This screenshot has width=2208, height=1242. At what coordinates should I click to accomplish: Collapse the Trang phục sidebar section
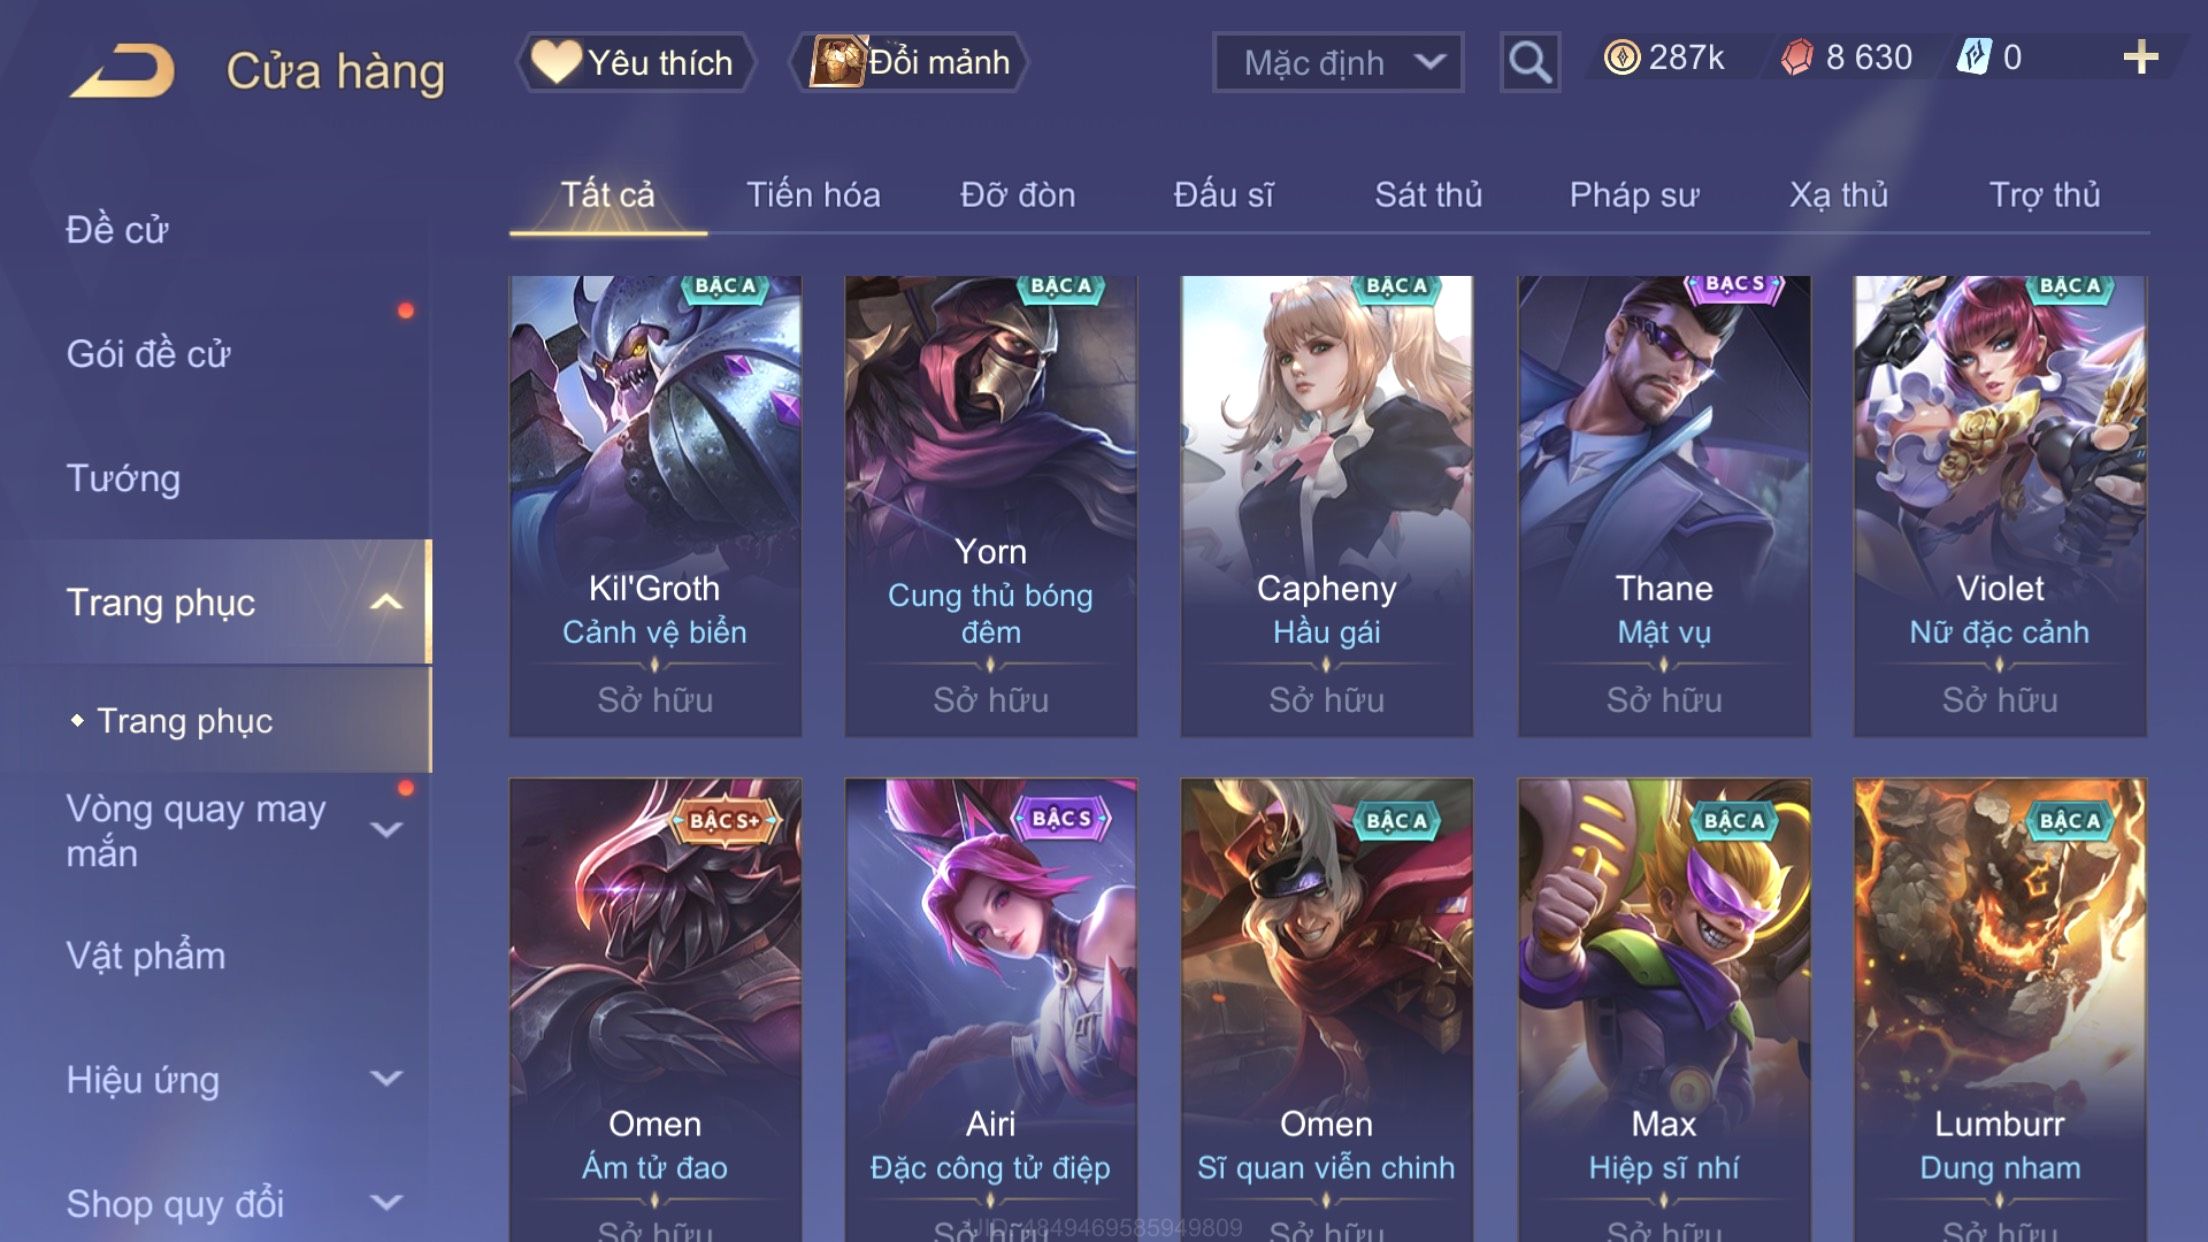(x=386, y=602)
